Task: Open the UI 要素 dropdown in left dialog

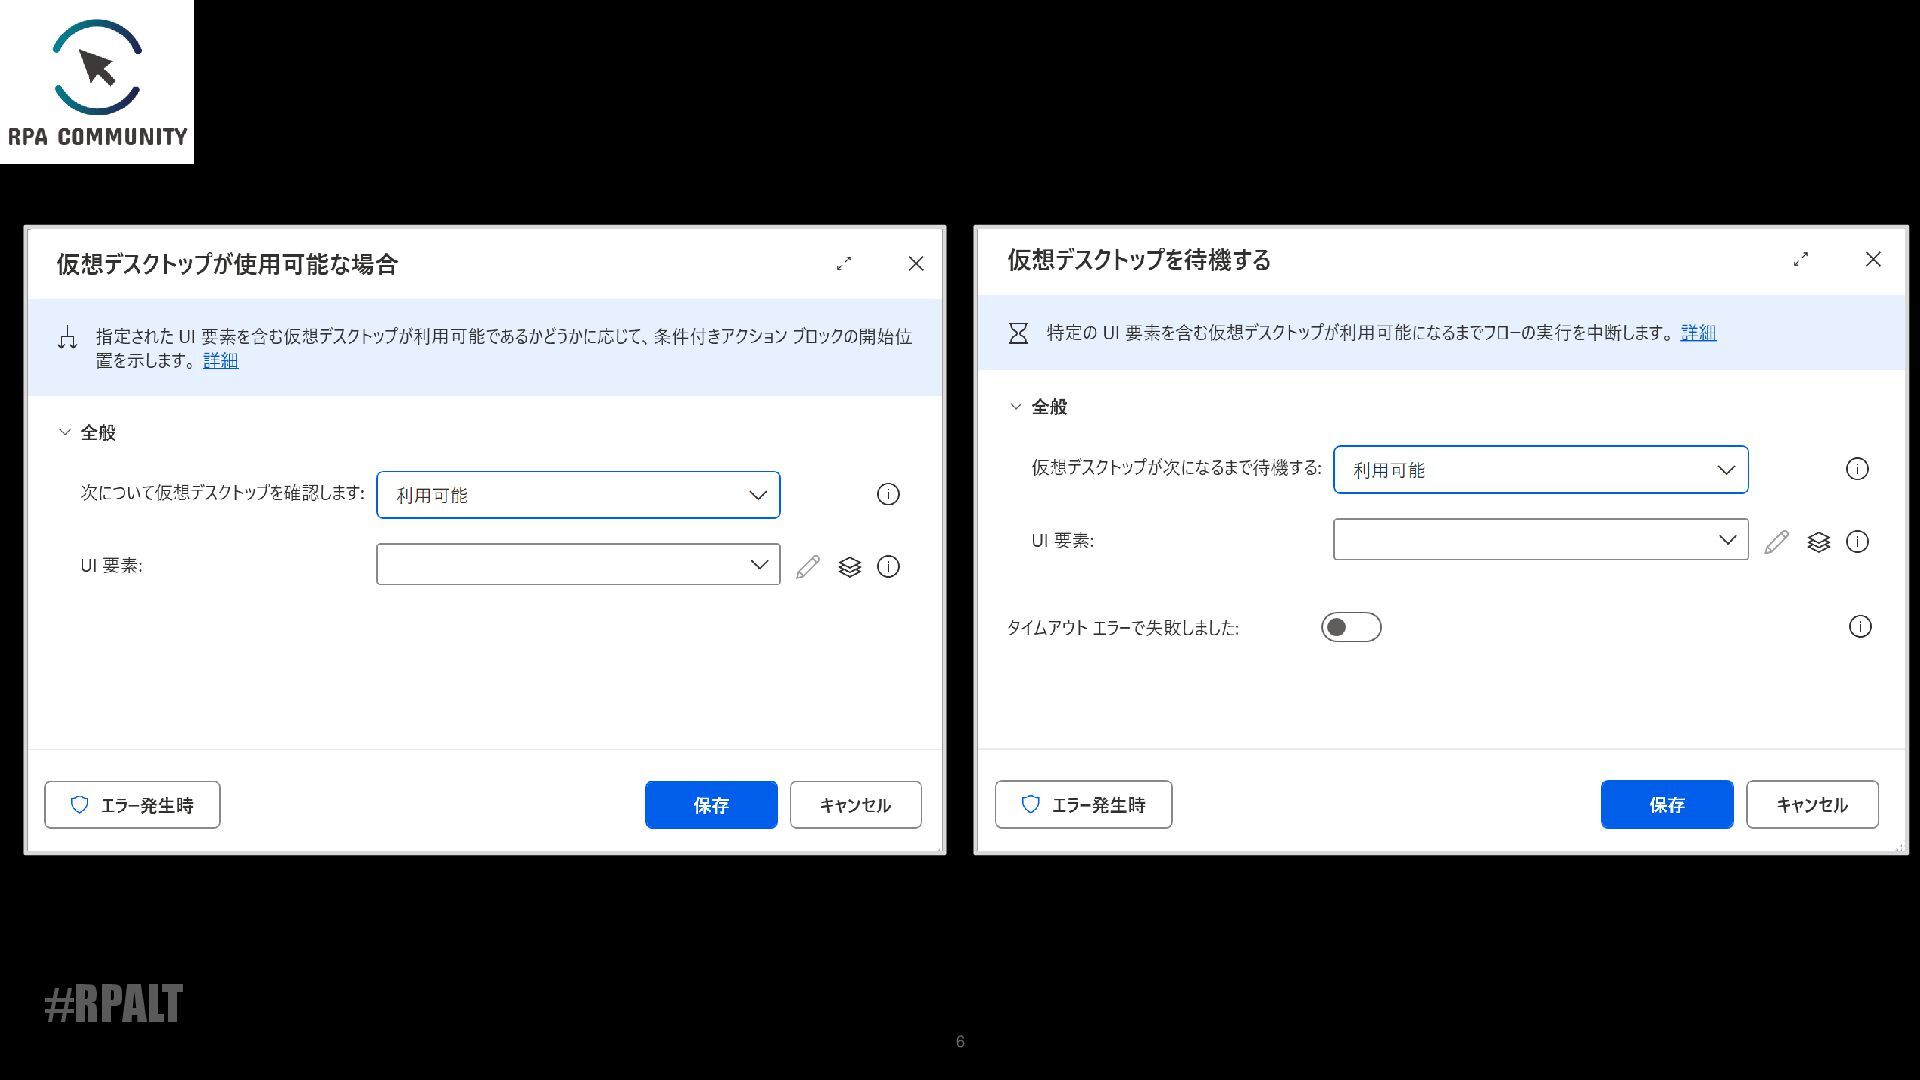Action: pyautogui.click(x=578, y=565)
